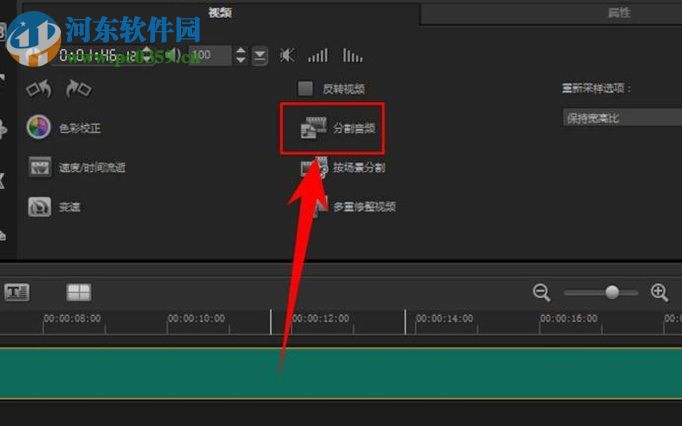Zoom out the timeline with the minus magnifier
Viewport: 682px width, 426px height.
click(x=542, y=292)
